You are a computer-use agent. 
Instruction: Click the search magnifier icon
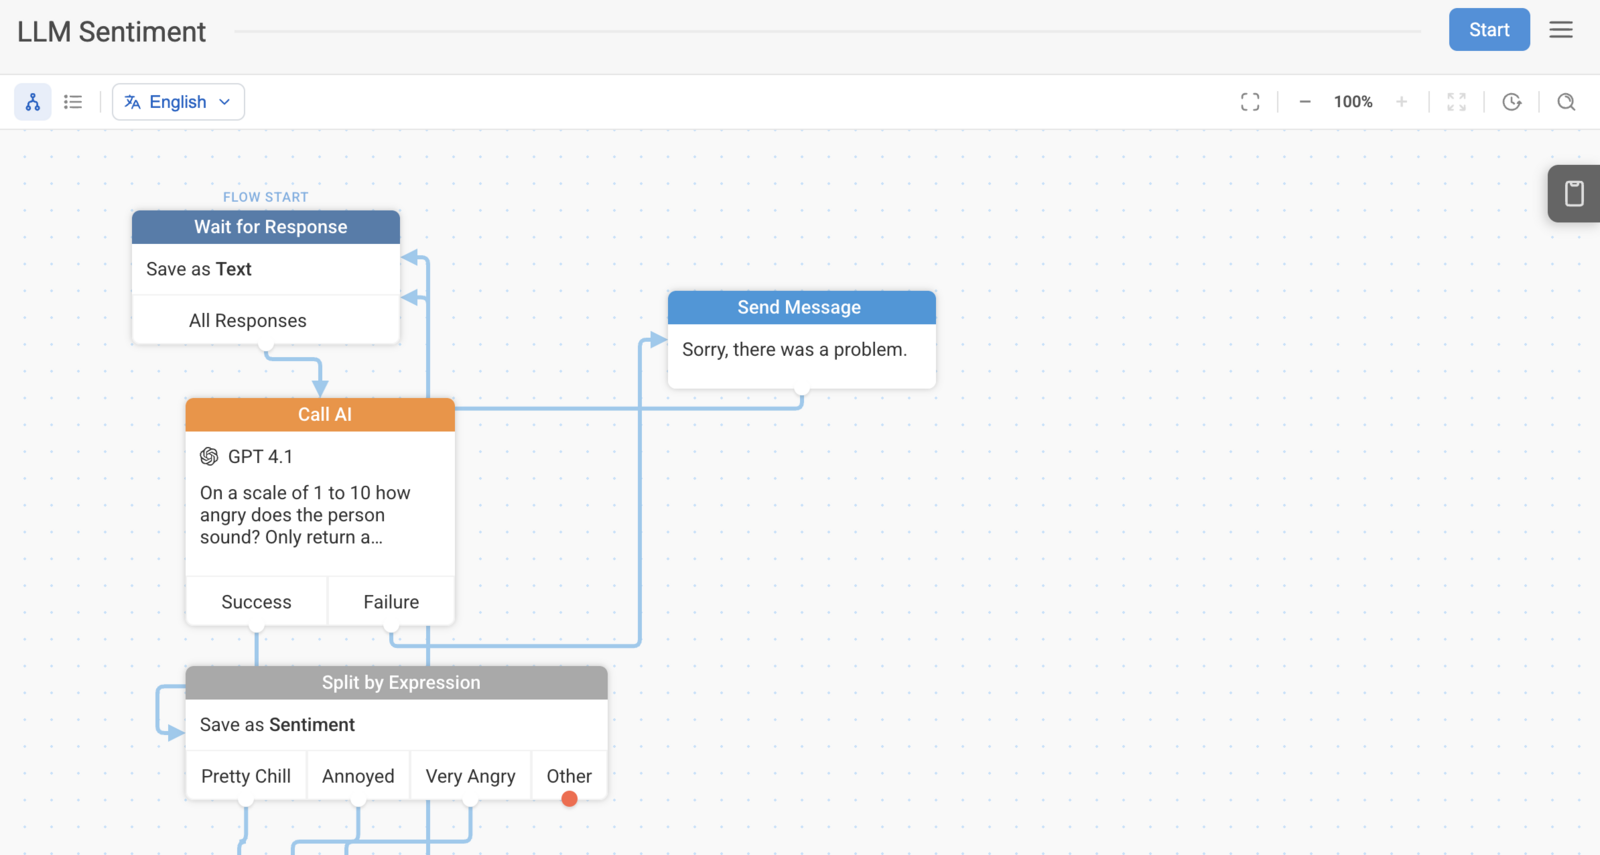point(1566,102)
